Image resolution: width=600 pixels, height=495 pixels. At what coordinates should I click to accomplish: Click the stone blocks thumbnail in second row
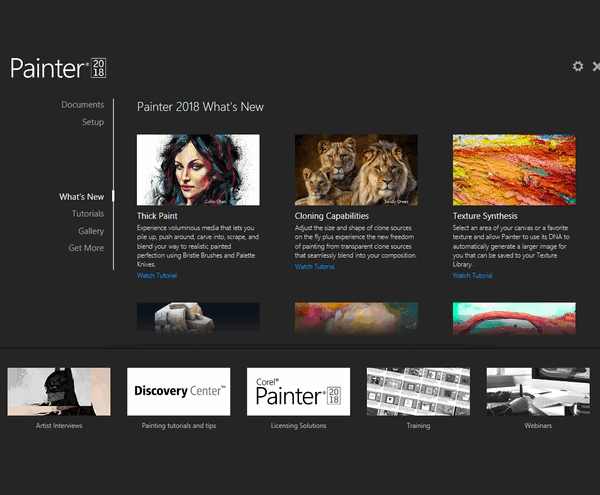(198, 319)
